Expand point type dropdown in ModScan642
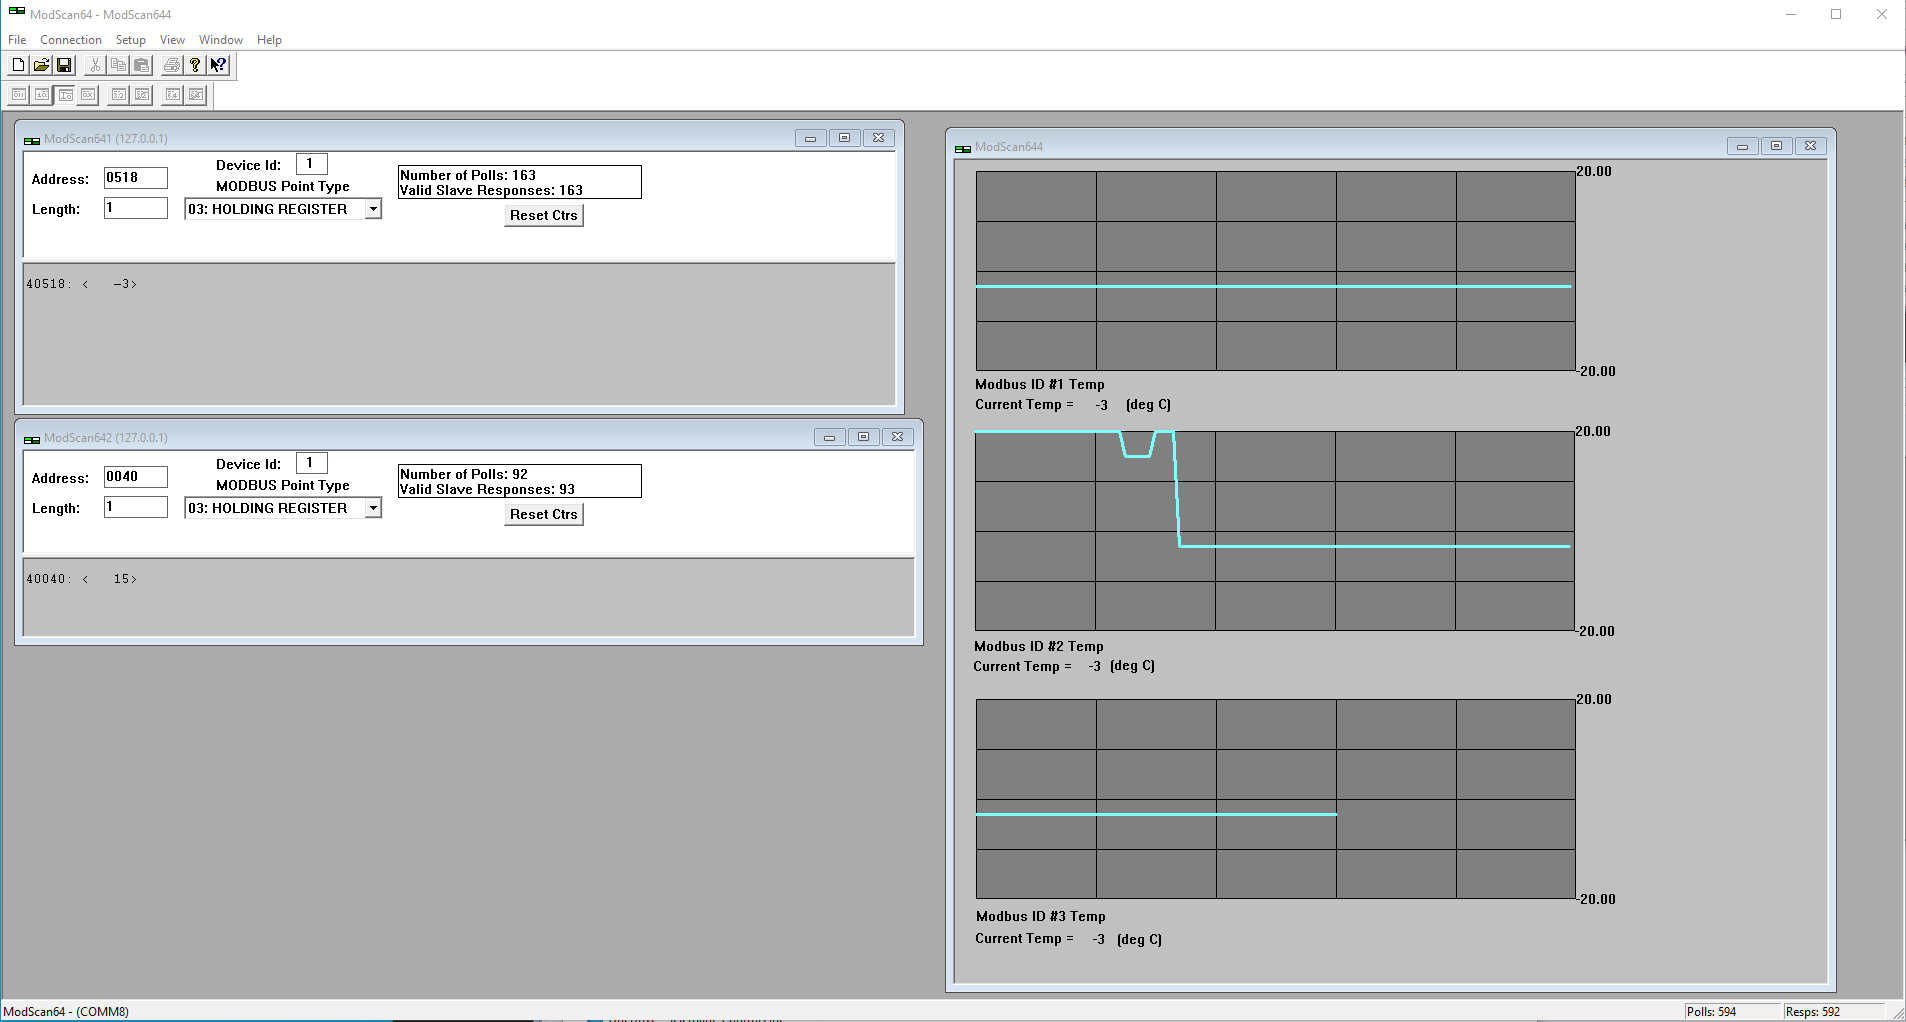This screenshot has height=1022, width=1906. (373, 508)
